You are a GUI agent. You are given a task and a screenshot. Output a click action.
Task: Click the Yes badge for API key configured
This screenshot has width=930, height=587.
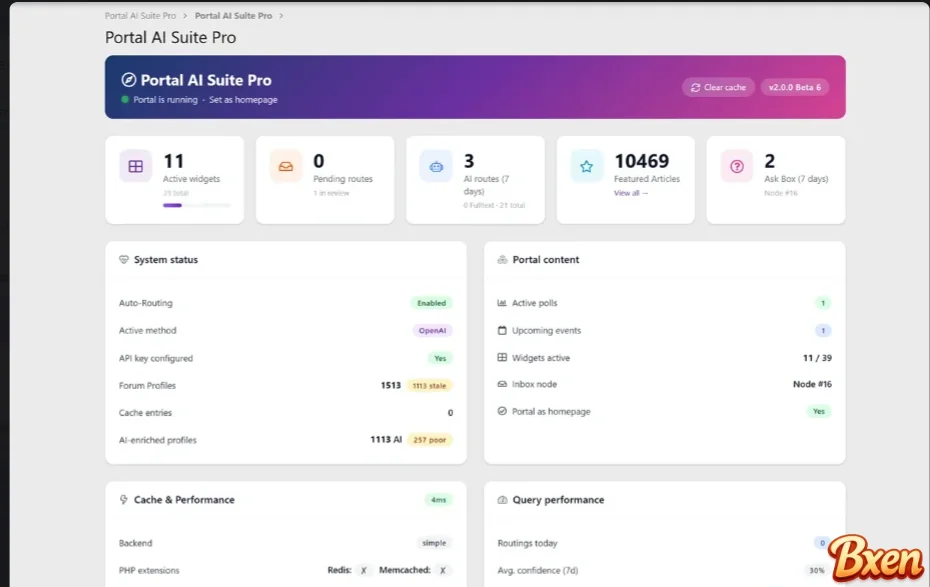440,358
